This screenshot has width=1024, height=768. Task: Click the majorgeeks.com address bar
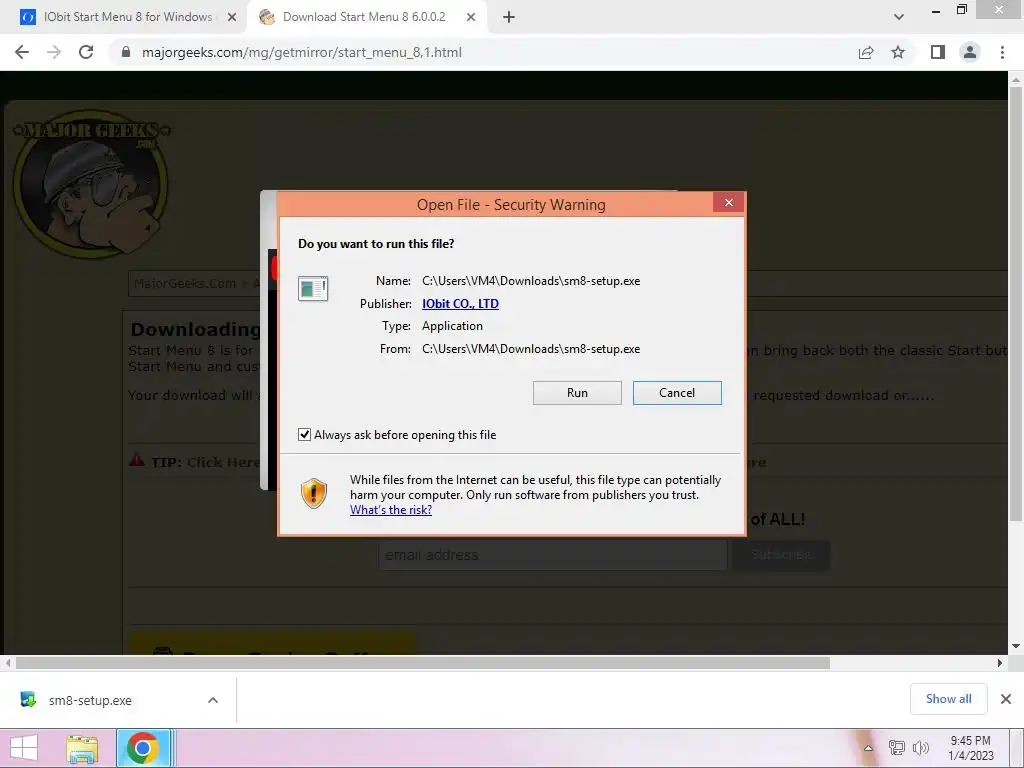[483, 52]
